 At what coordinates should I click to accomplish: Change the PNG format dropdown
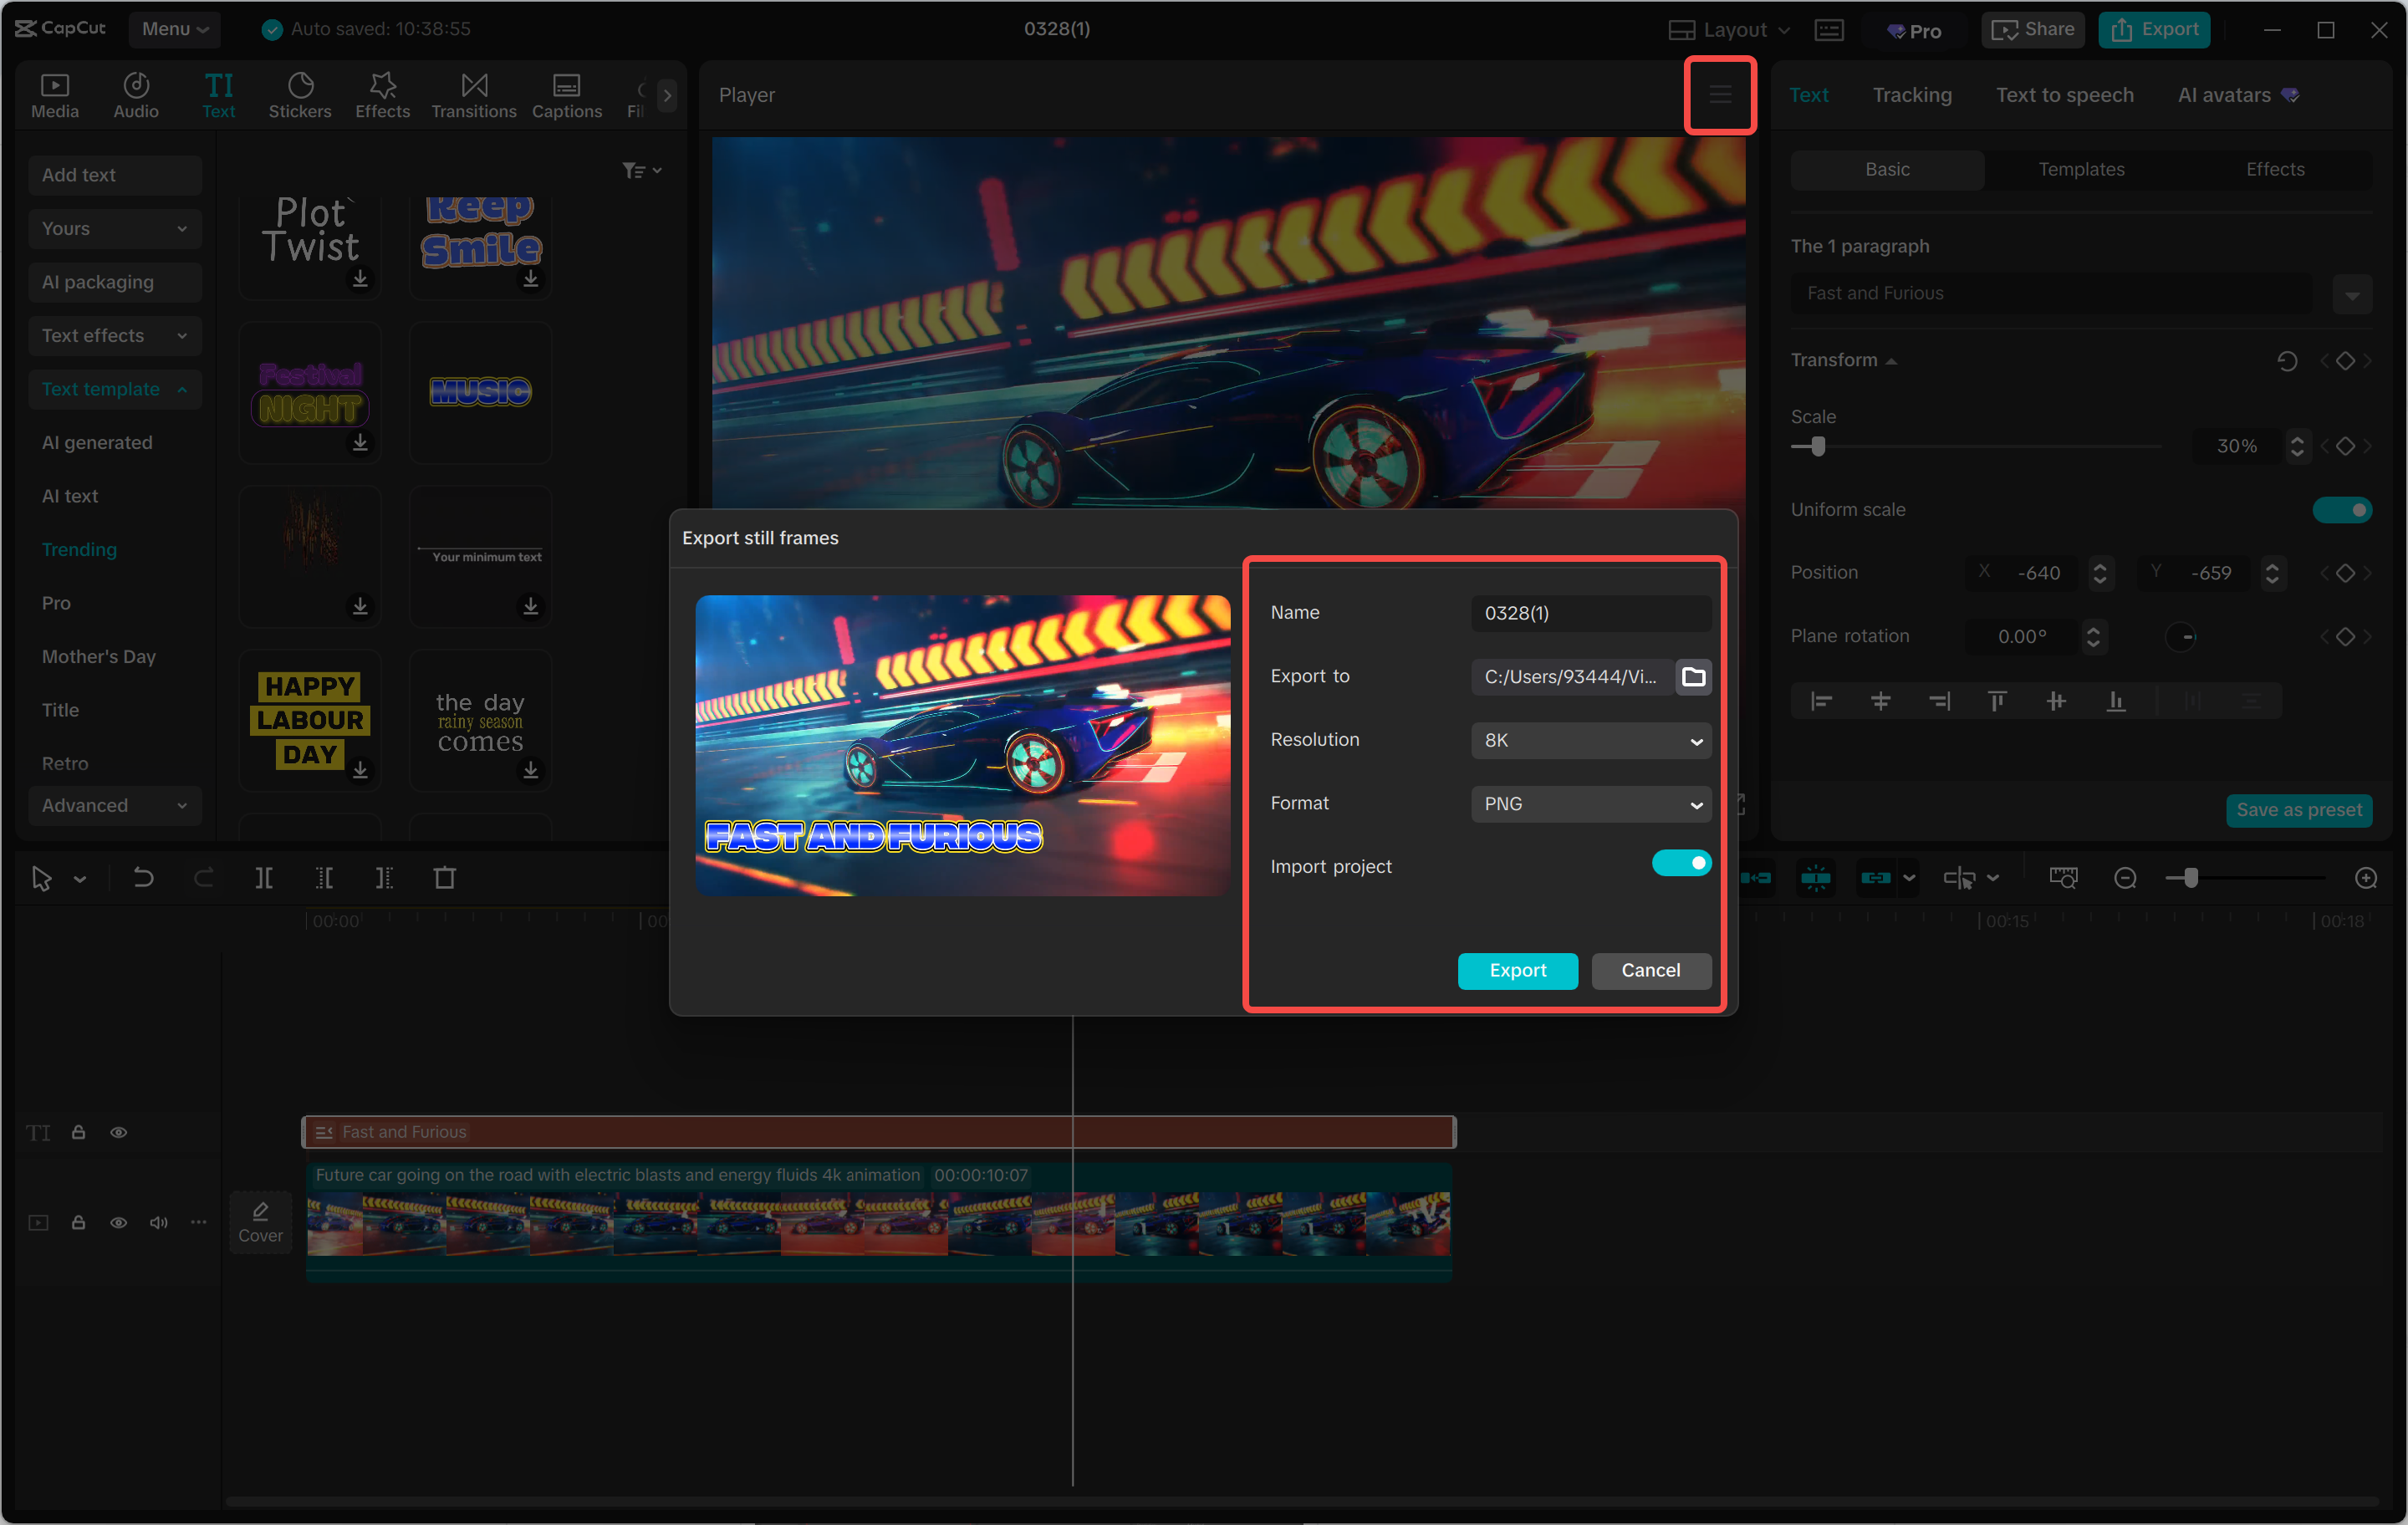click(1590, 804)
